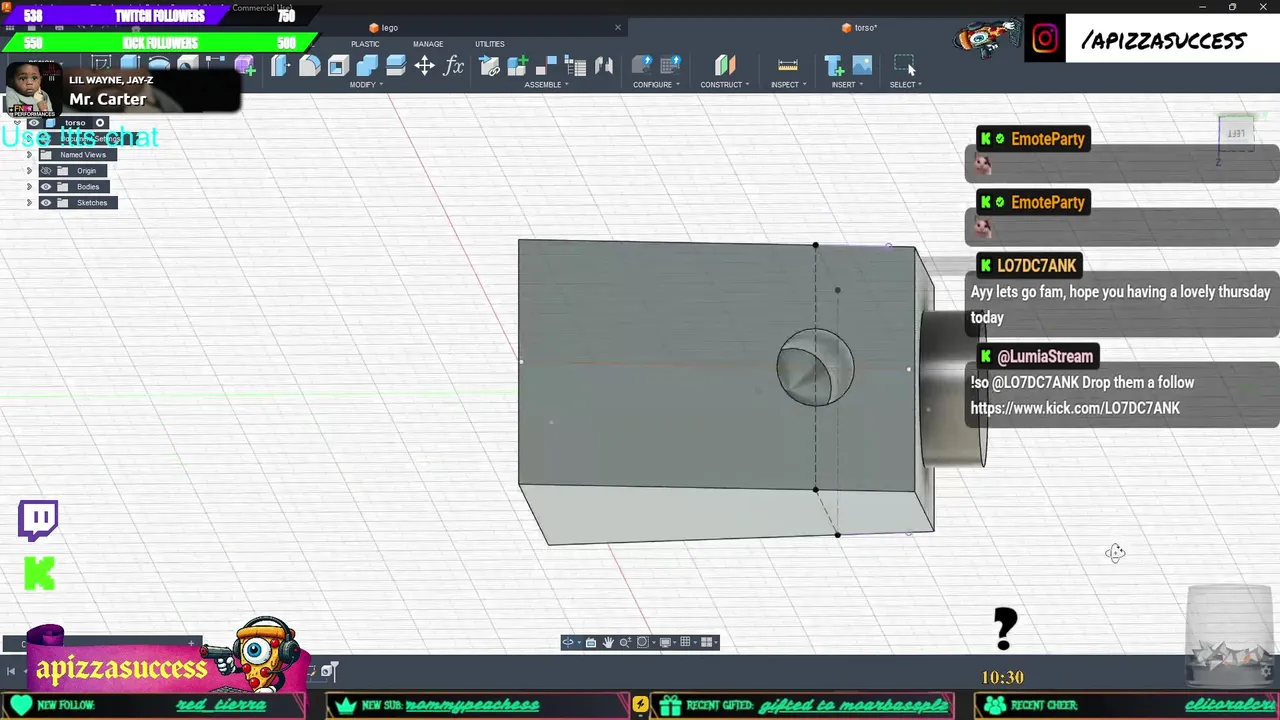Open Grid and Snaps settings icon
The width and height of the screenshot is (1280, 720).
685,642
